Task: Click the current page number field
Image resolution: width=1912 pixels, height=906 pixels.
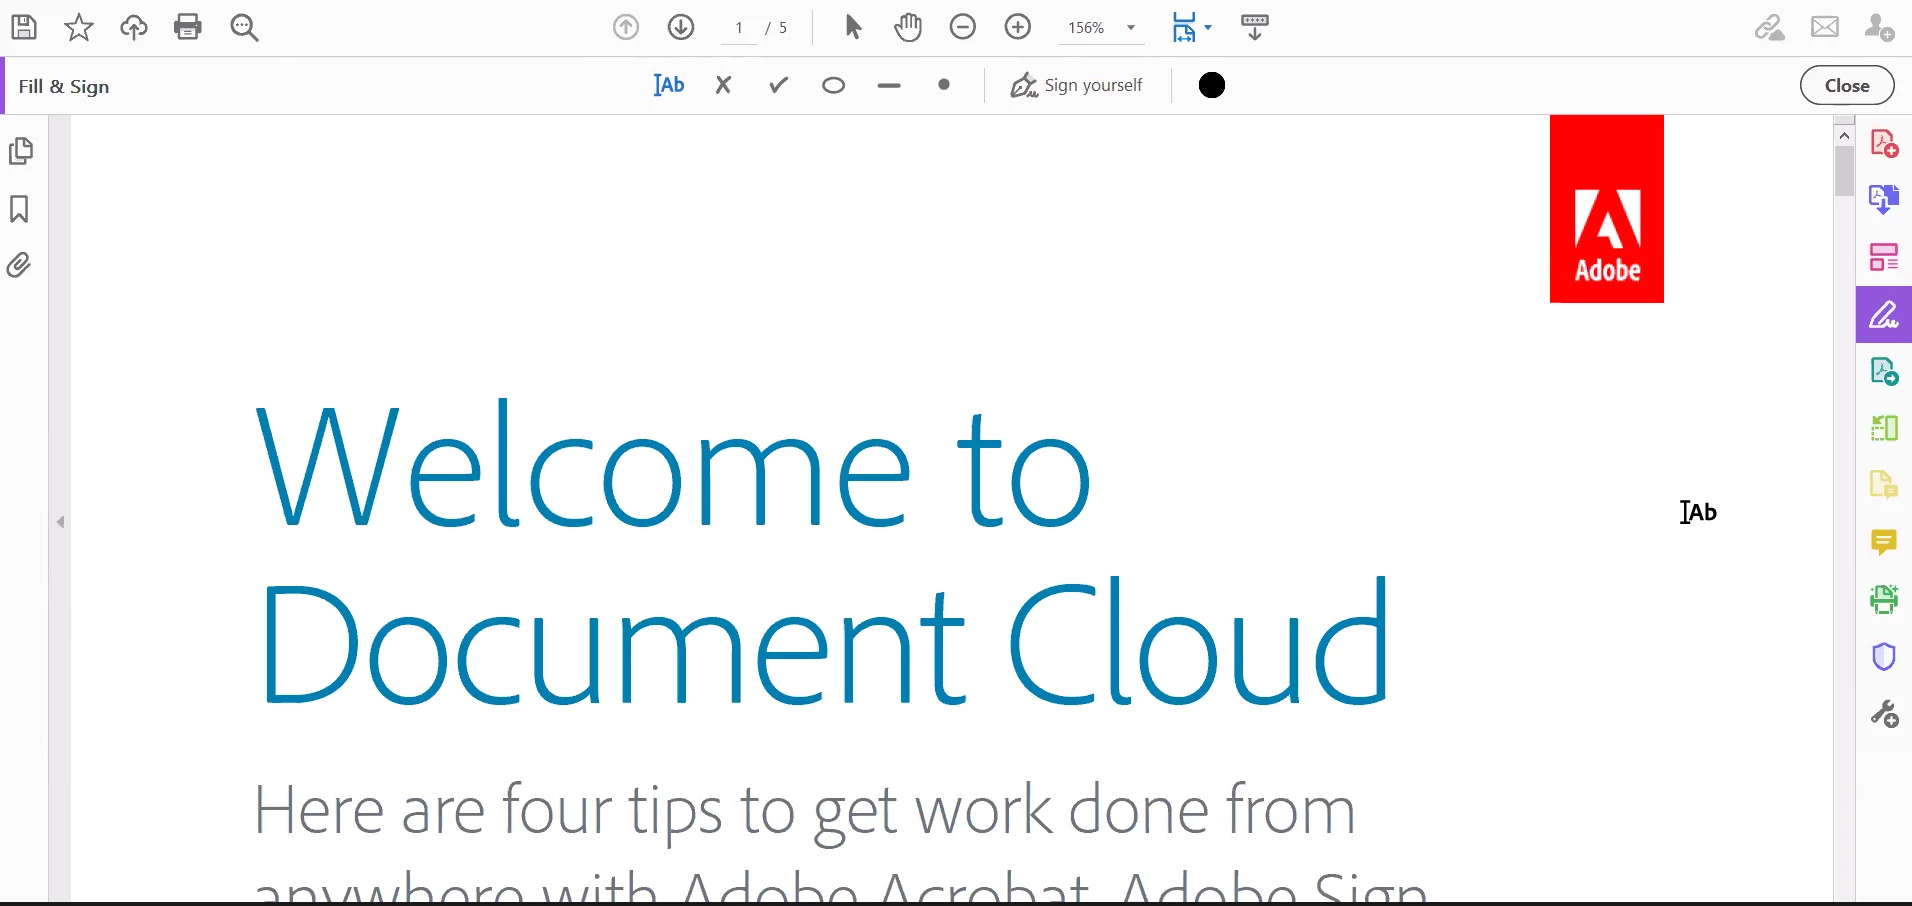Action: [739, 28]
